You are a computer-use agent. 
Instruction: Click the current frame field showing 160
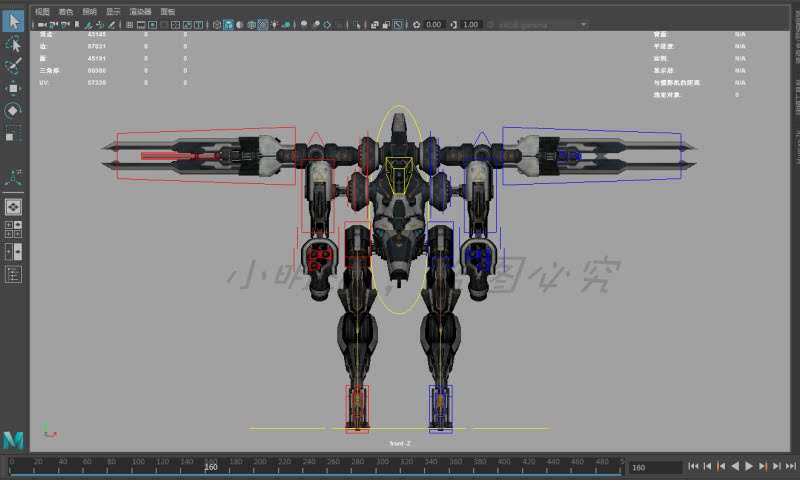(x=655, y=467)
